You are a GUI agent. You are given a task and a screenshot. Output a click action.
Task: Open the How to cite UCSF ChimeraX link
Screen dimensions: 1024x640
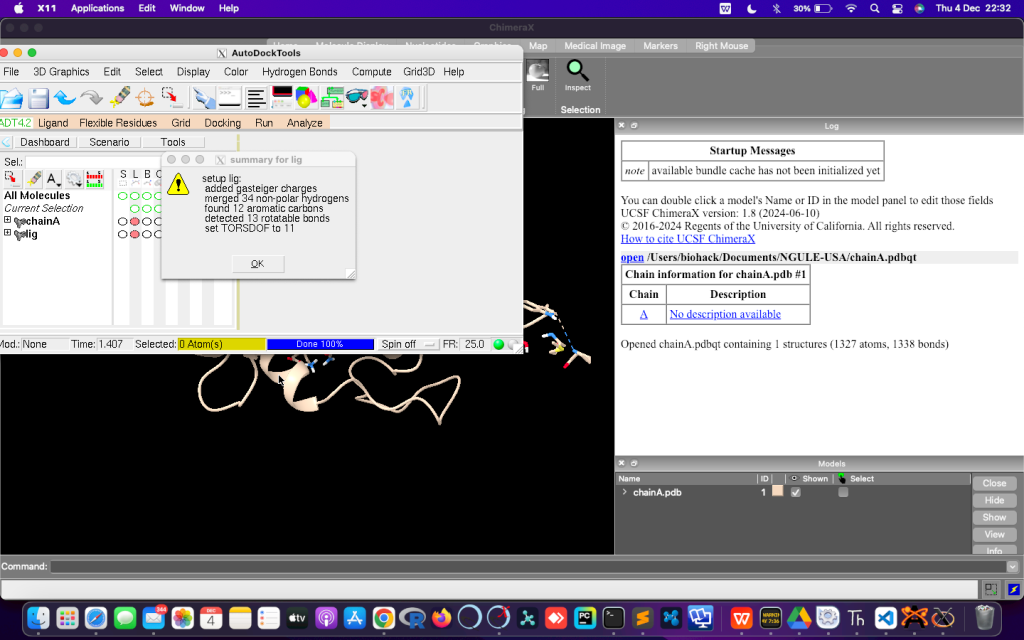pos(687,239)
